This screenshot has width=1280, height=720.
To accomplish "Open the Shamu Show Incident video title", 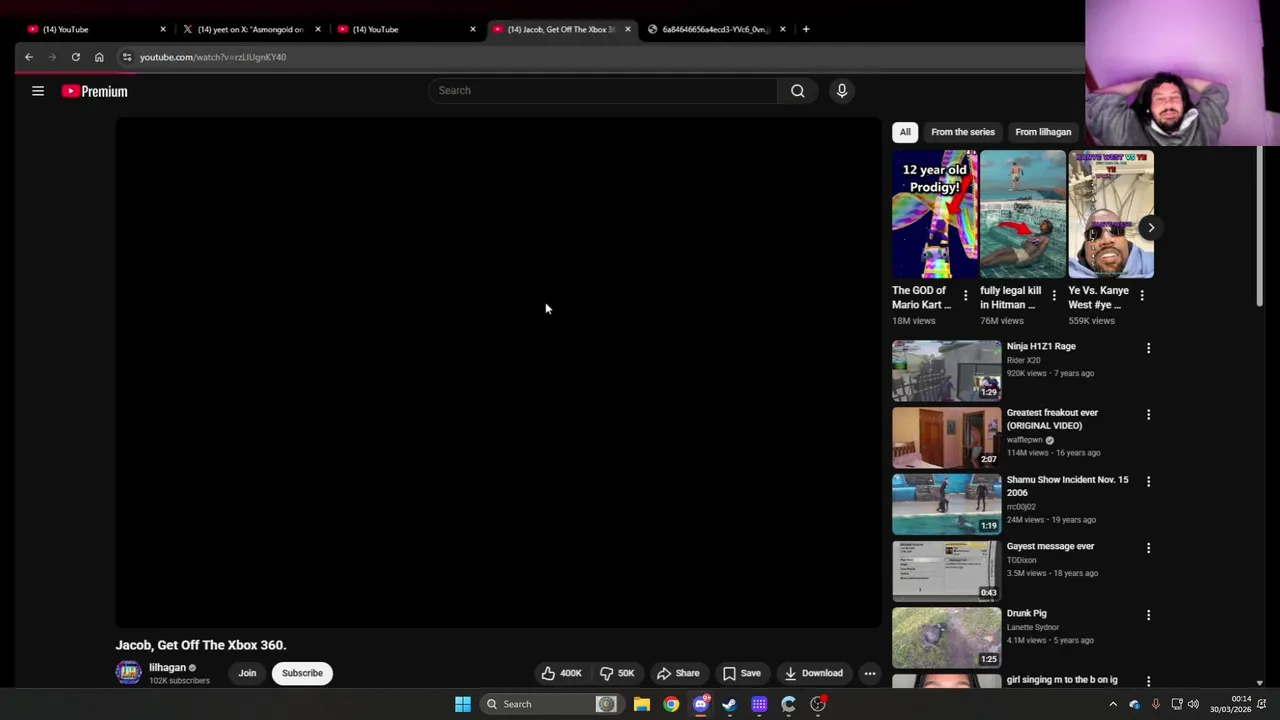I will (1067, 486).
